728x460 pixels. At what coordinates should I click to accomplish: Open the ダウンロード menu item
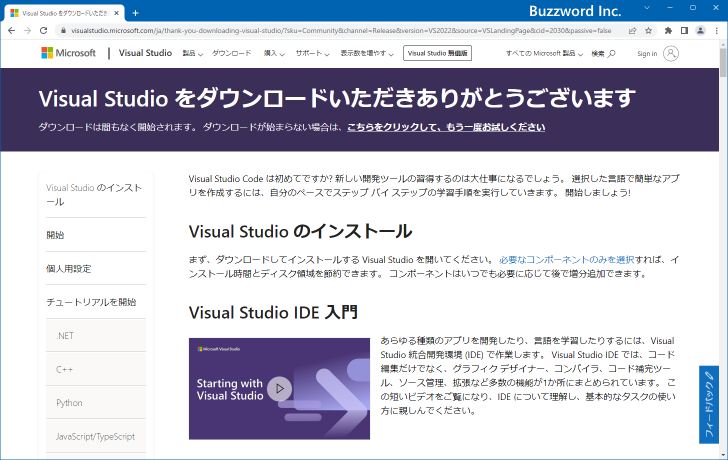[232, 53]
